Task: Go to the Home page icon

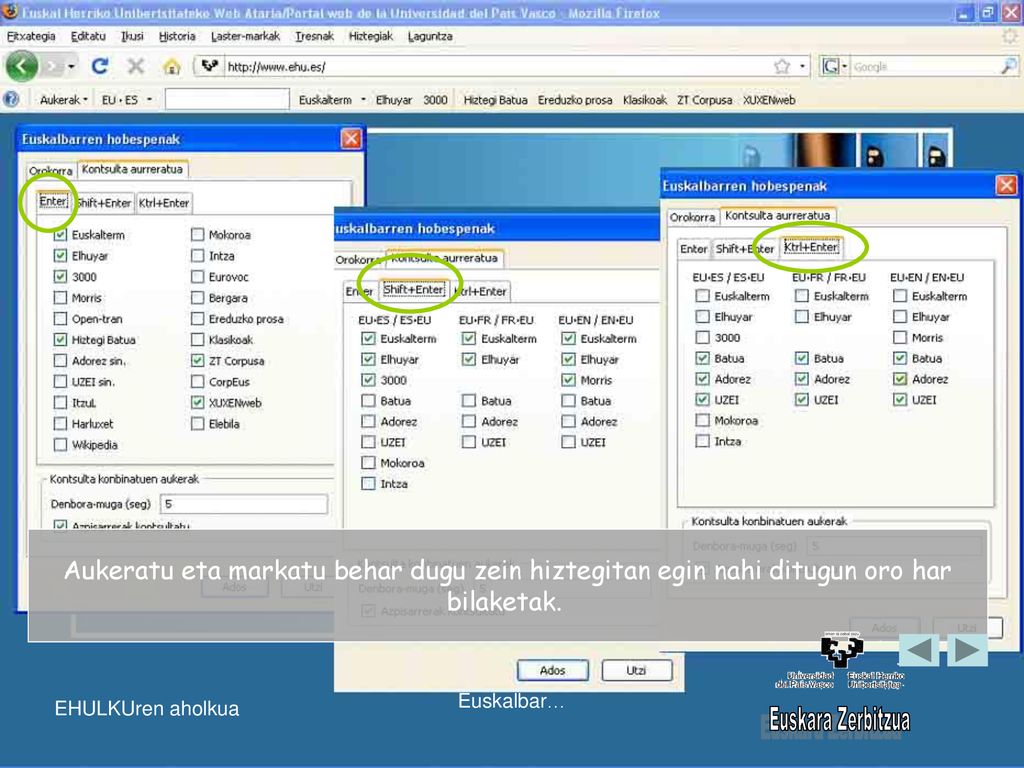Action: (x=171, y=66)
